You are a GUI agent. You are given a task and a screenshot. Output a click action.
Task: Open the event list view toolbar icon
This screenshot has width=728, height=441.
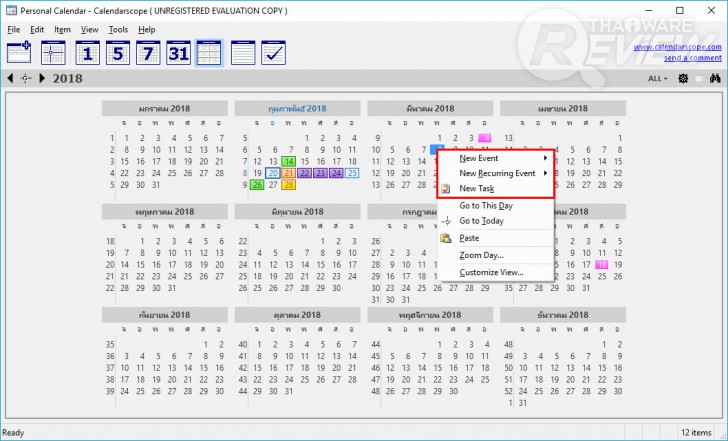pos(243,52)
